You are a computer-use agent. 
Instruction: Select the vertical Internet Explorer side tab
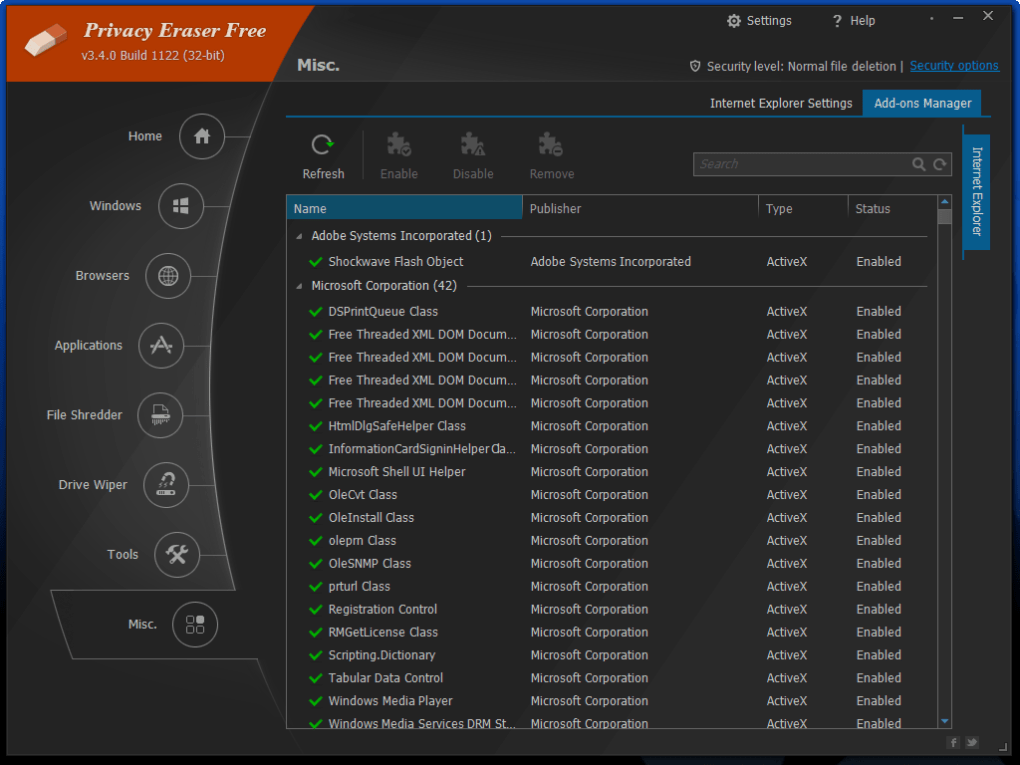click(977, 191)
